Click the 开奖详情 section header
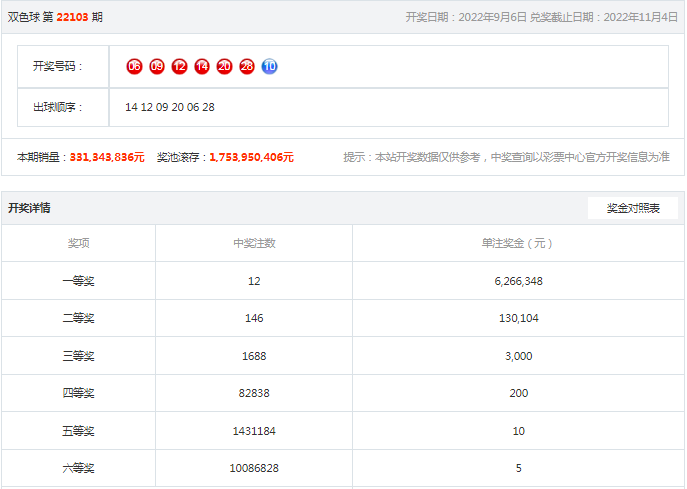The image size is (687, 489). 29,208
